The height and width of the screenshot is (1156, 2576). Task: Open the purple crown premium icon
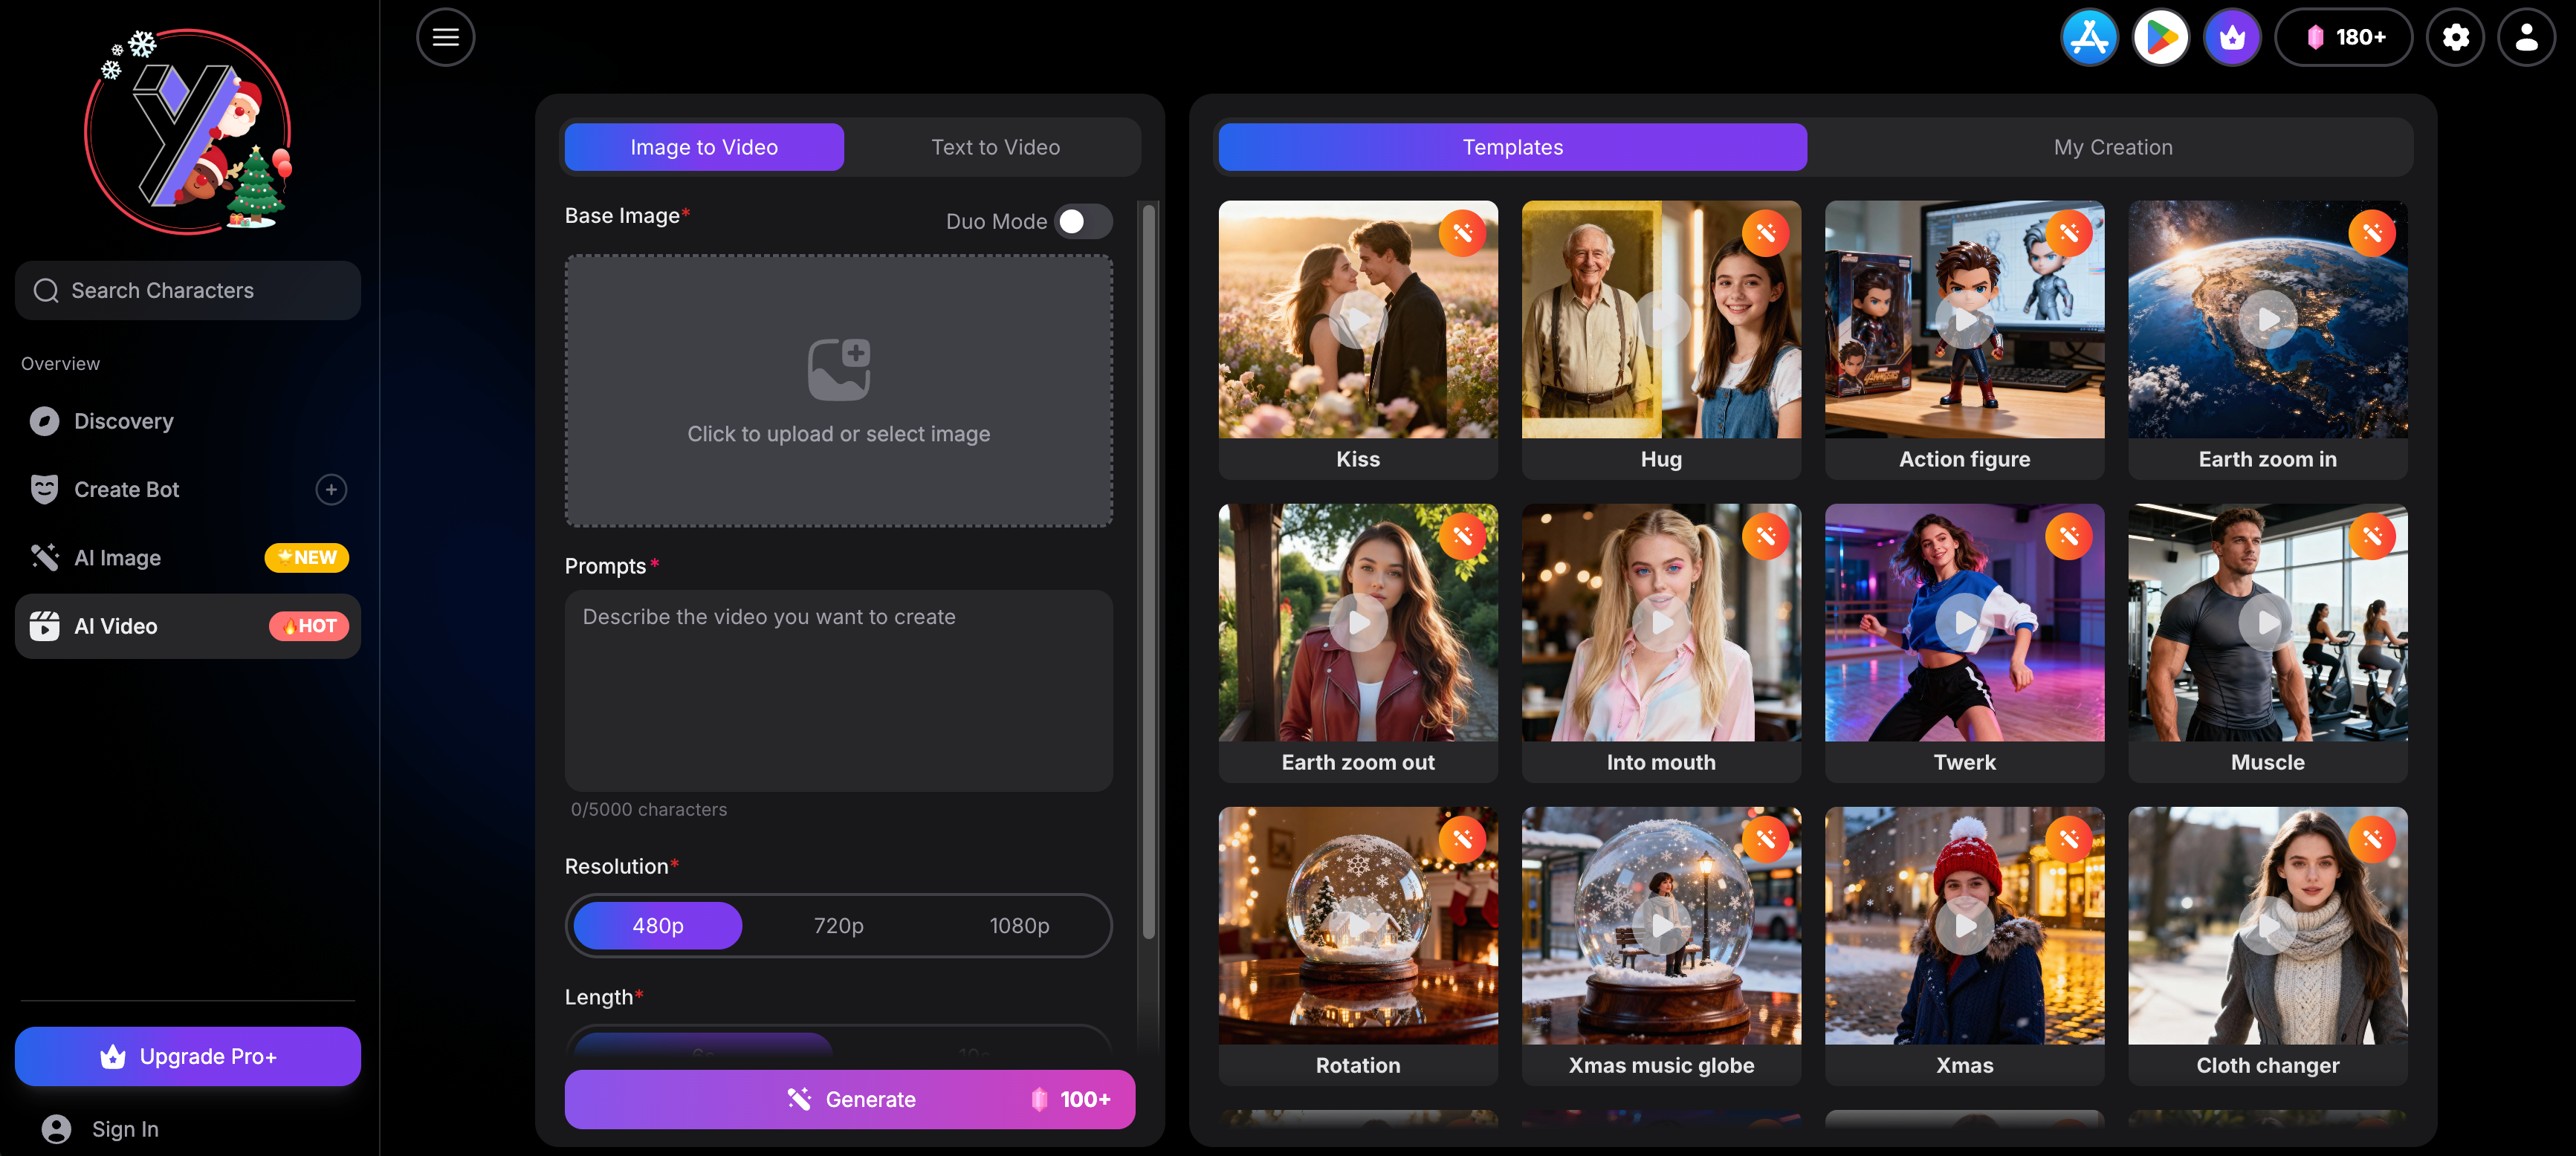2232,37
